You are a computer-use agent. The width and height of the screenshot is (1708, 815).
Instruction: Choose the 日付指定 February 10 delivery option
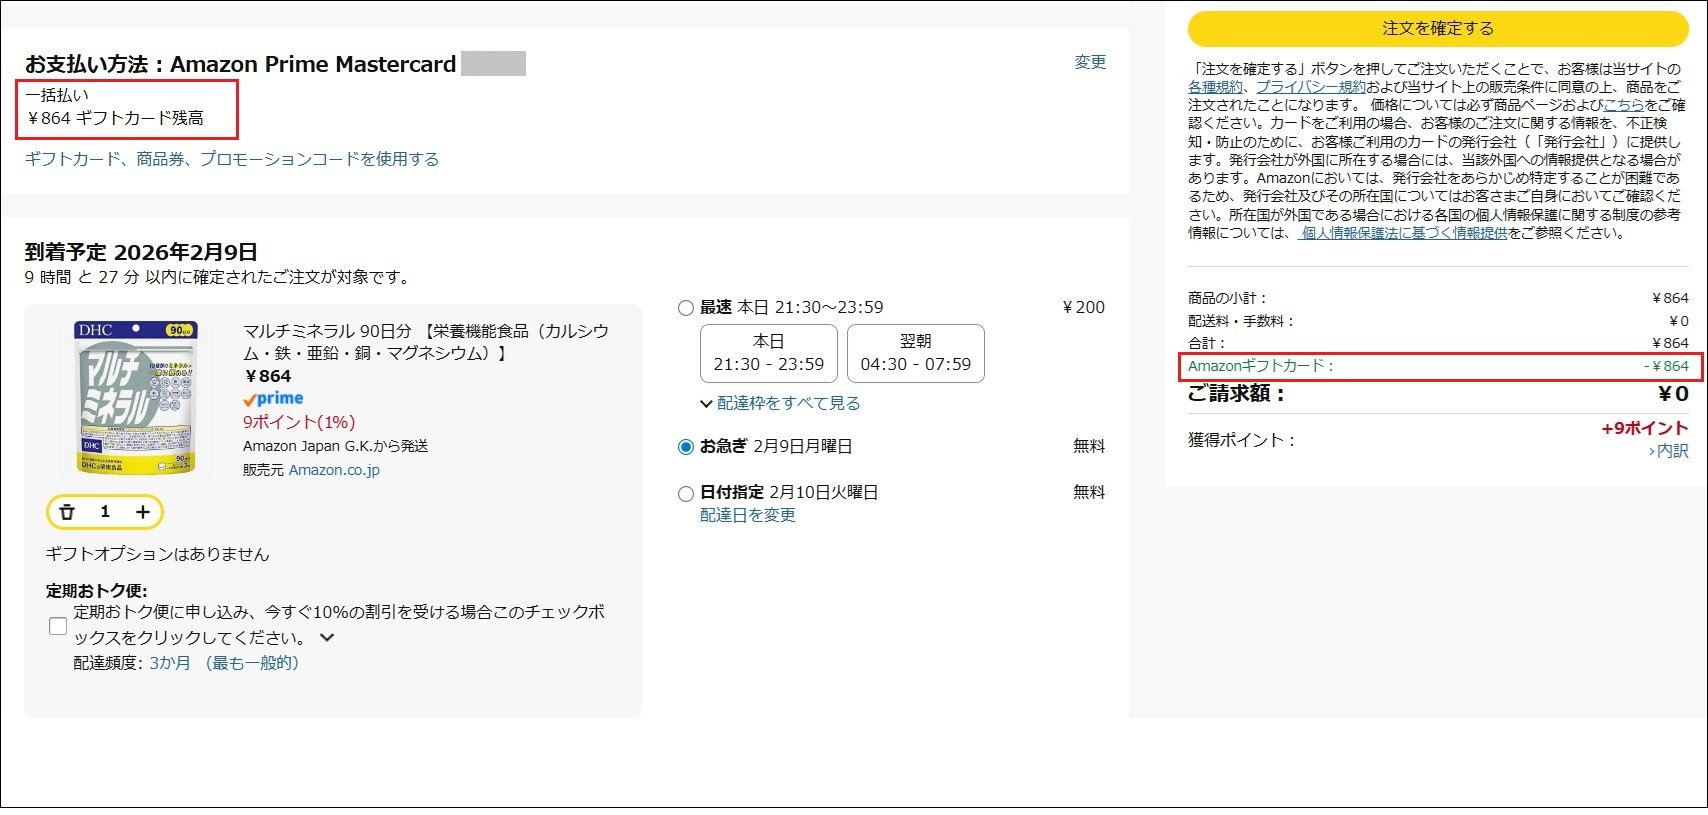point(686,493)
